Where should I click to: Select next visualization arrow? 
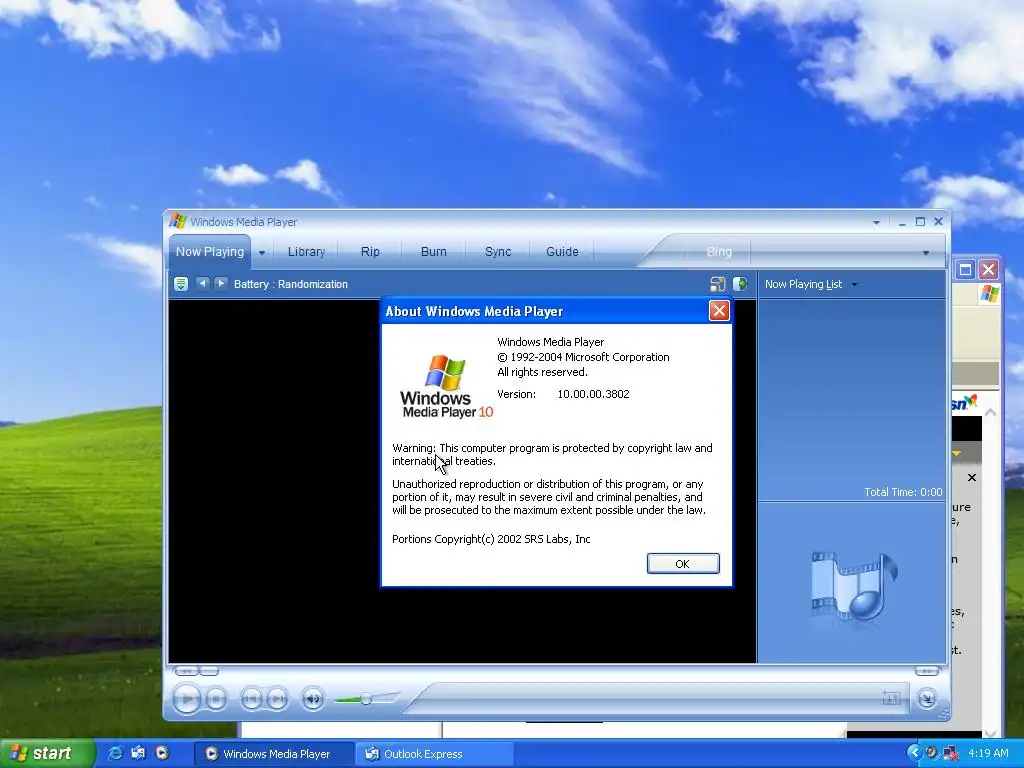click(221, 283)
